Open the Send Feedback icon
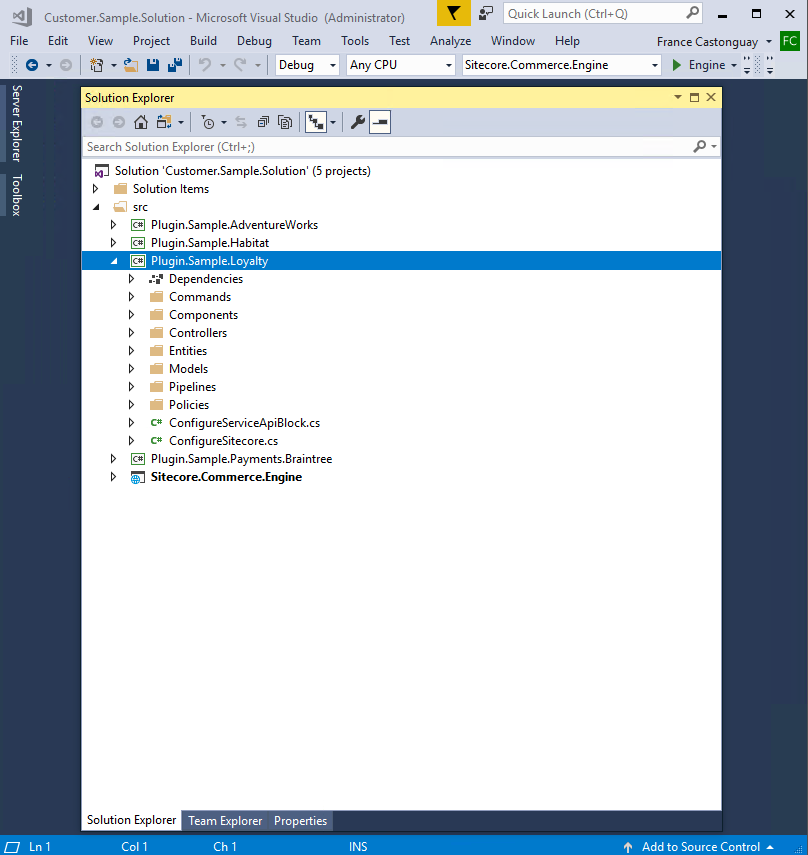The width and height of the screenshot is (808, 855). coord(485,13)
